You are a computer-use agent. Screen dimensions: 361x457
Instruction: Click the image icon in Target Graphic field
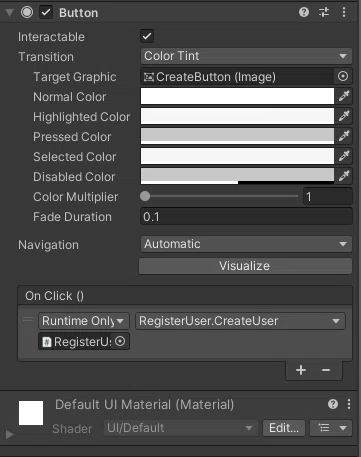point(149,77)
